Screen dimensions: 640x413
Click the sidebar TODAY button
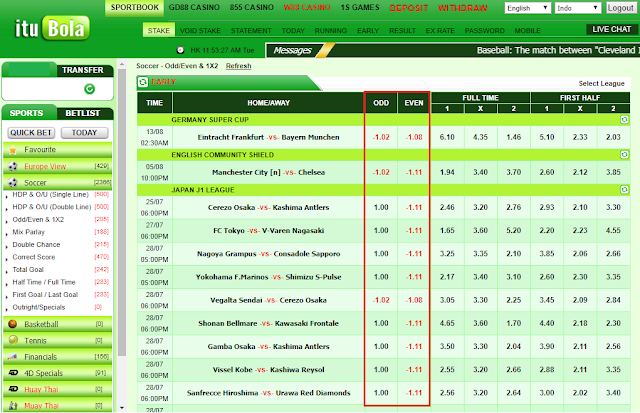[84, 133]
